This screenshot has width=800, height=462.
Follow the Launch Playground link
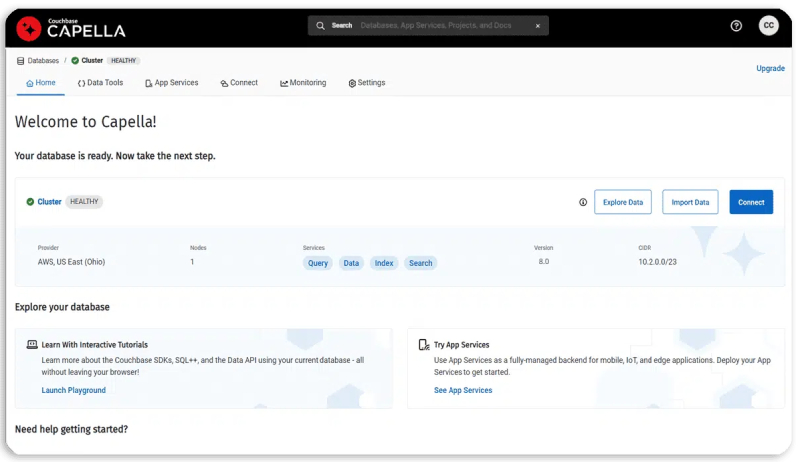coord(73,390)
